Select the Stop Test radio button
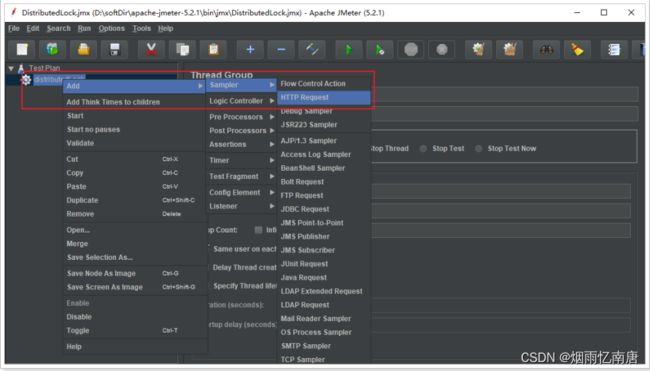Image resolution: width=650 pixels, height=371 pixels. pos(423,148)
